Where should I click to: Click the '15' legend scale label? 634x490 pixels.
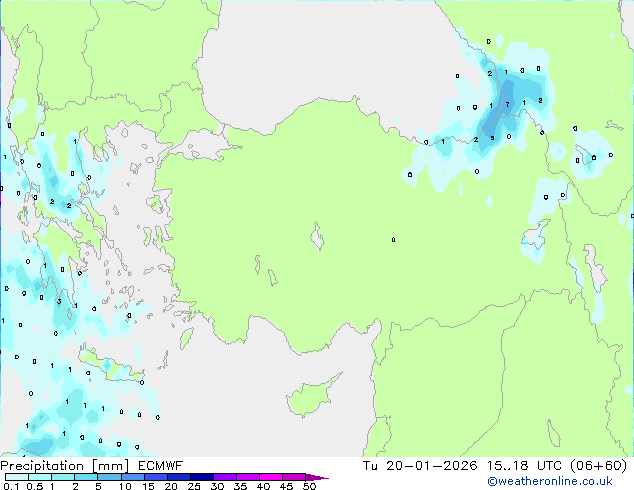tap(148, 486)
